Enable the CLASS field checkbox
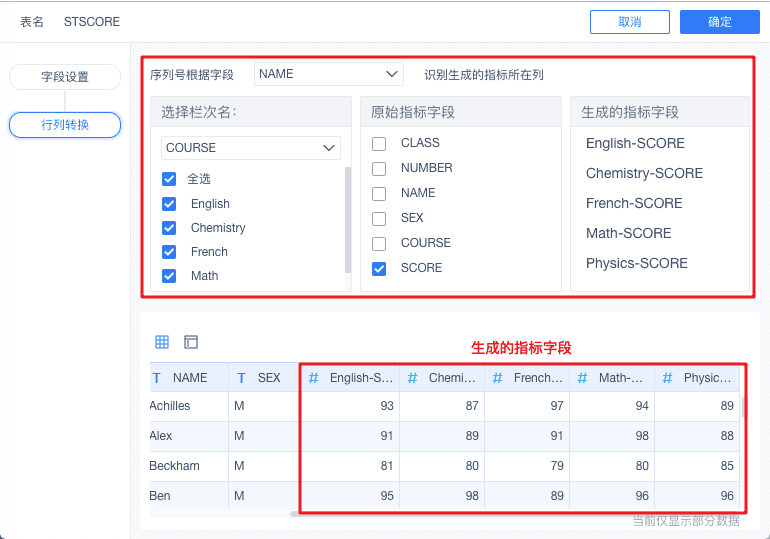Image resolution: width=770 pixels, height=539 pixels. [379, 143]
